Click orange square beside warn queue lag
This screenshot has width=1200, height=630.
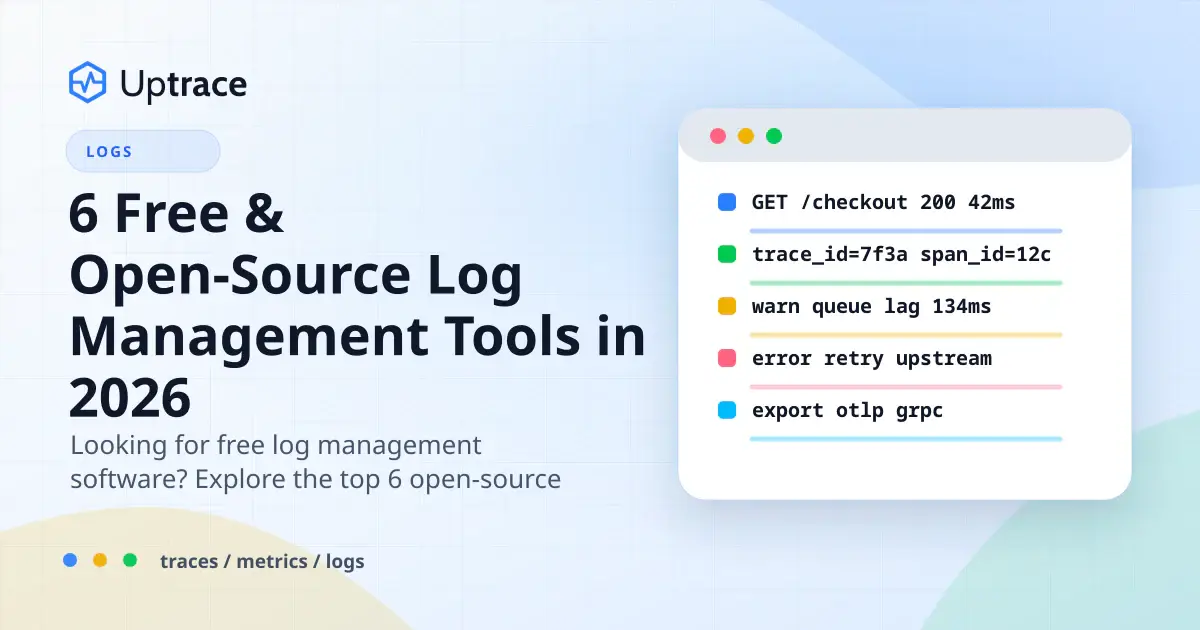[727, 306]
